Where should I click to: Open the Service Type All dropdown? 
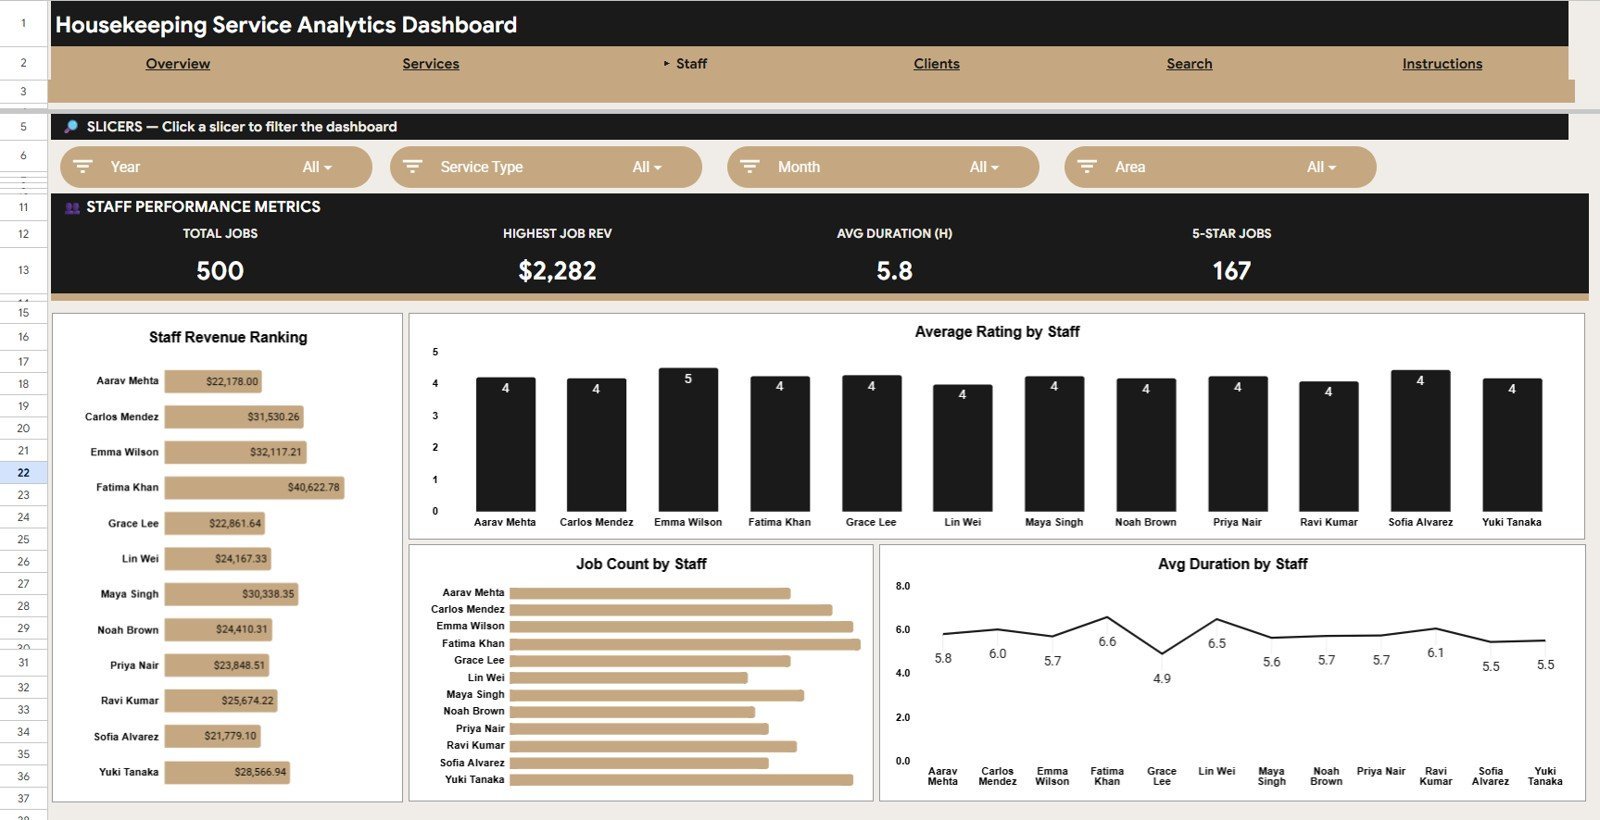point(647,167)
